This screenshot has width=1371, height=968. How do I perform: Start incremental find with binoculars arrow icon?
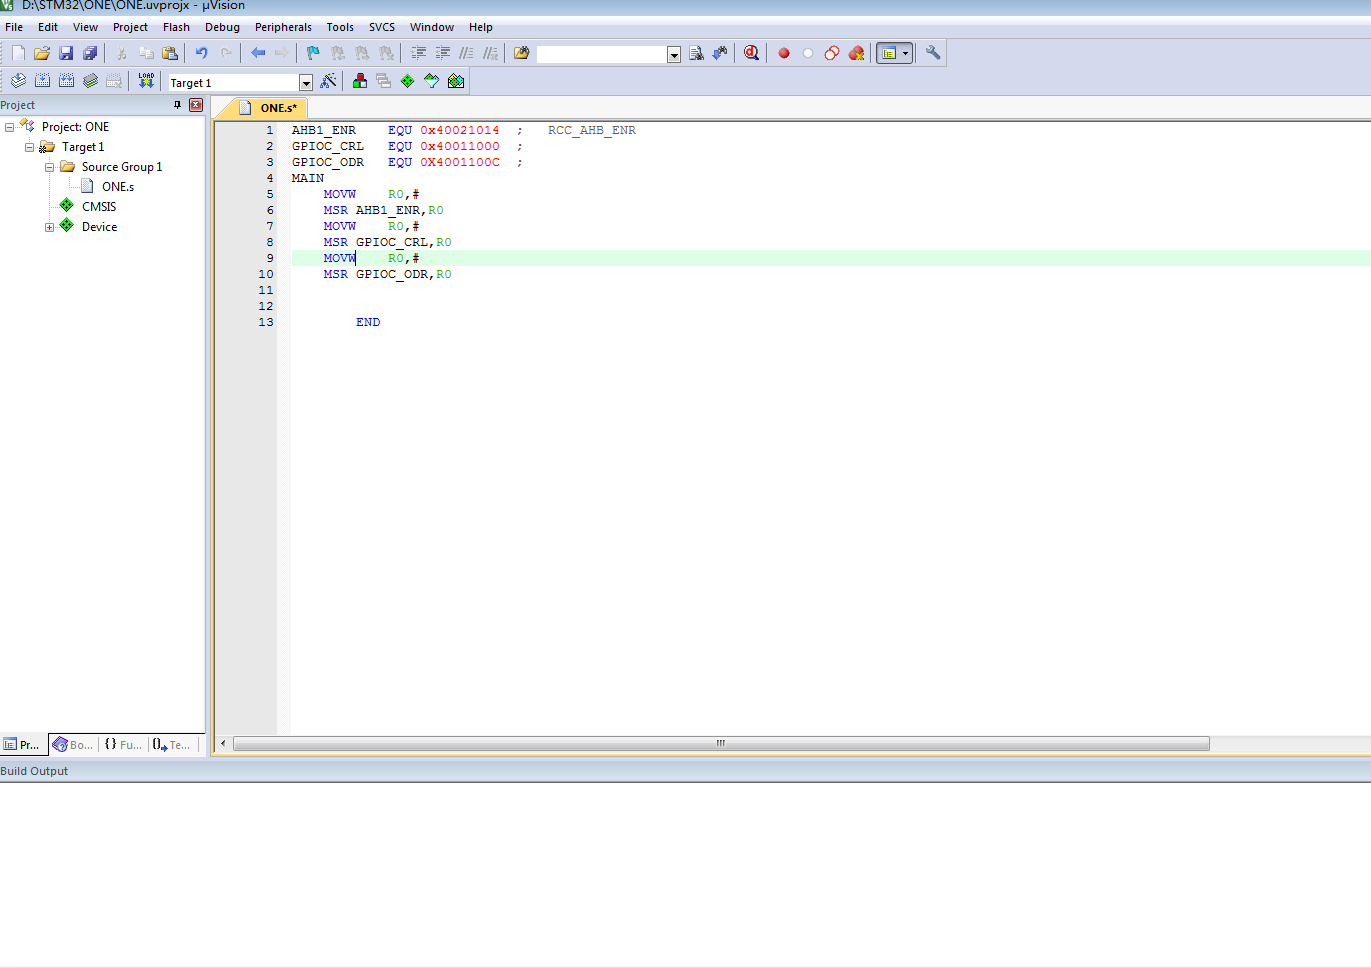(720, 53)
